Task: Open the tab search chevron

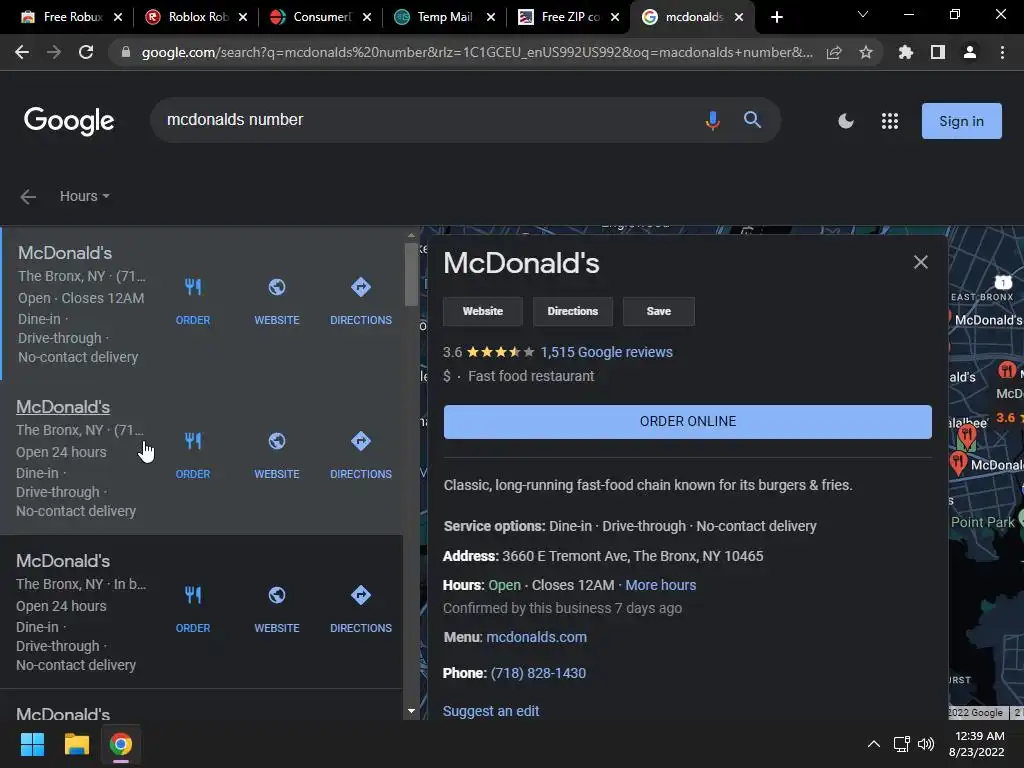Action: point(863,14)
